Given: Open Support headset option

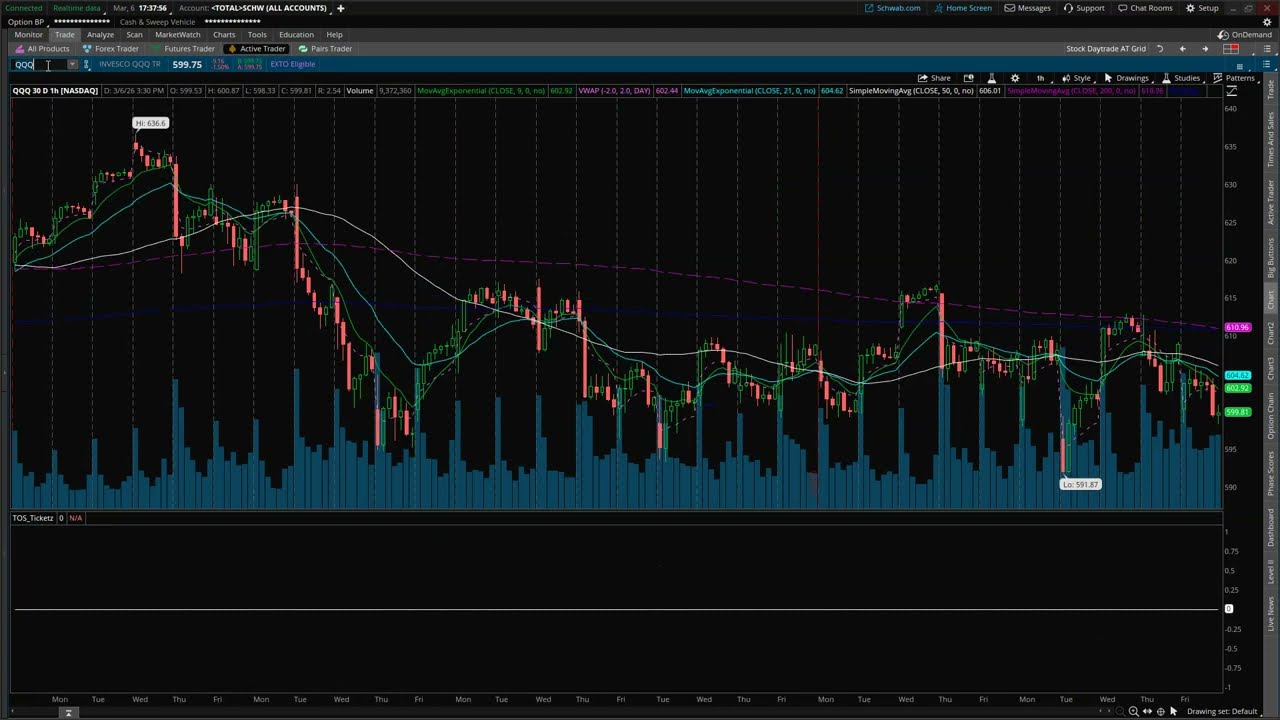Looking at the screenshot, I should tap(1084, 8).
